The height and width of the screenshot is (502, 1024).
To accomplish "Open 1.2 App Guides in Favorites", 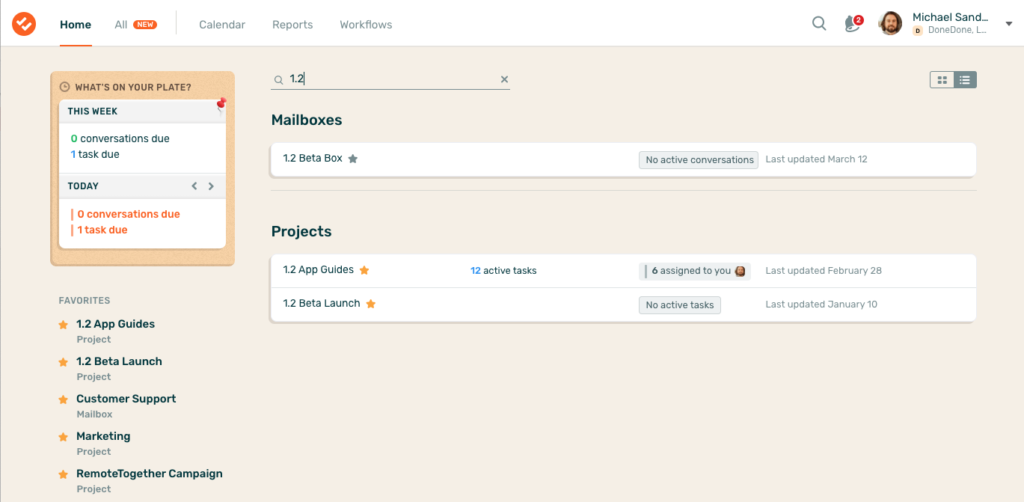I will (116, 324).
